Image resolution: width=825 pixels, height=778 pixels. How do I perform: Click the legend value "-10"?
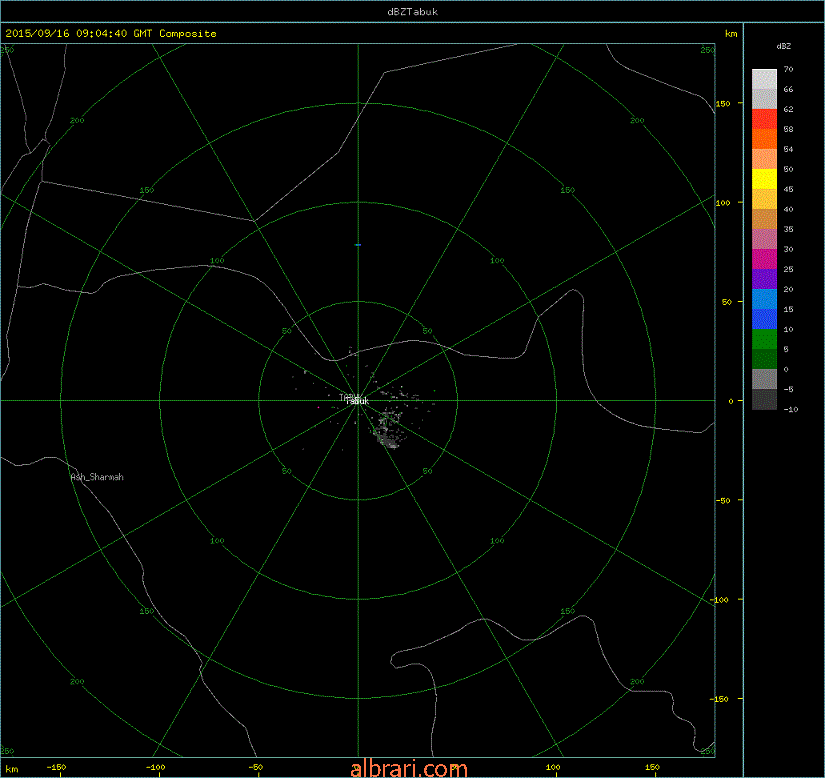[x=790, y=409]
